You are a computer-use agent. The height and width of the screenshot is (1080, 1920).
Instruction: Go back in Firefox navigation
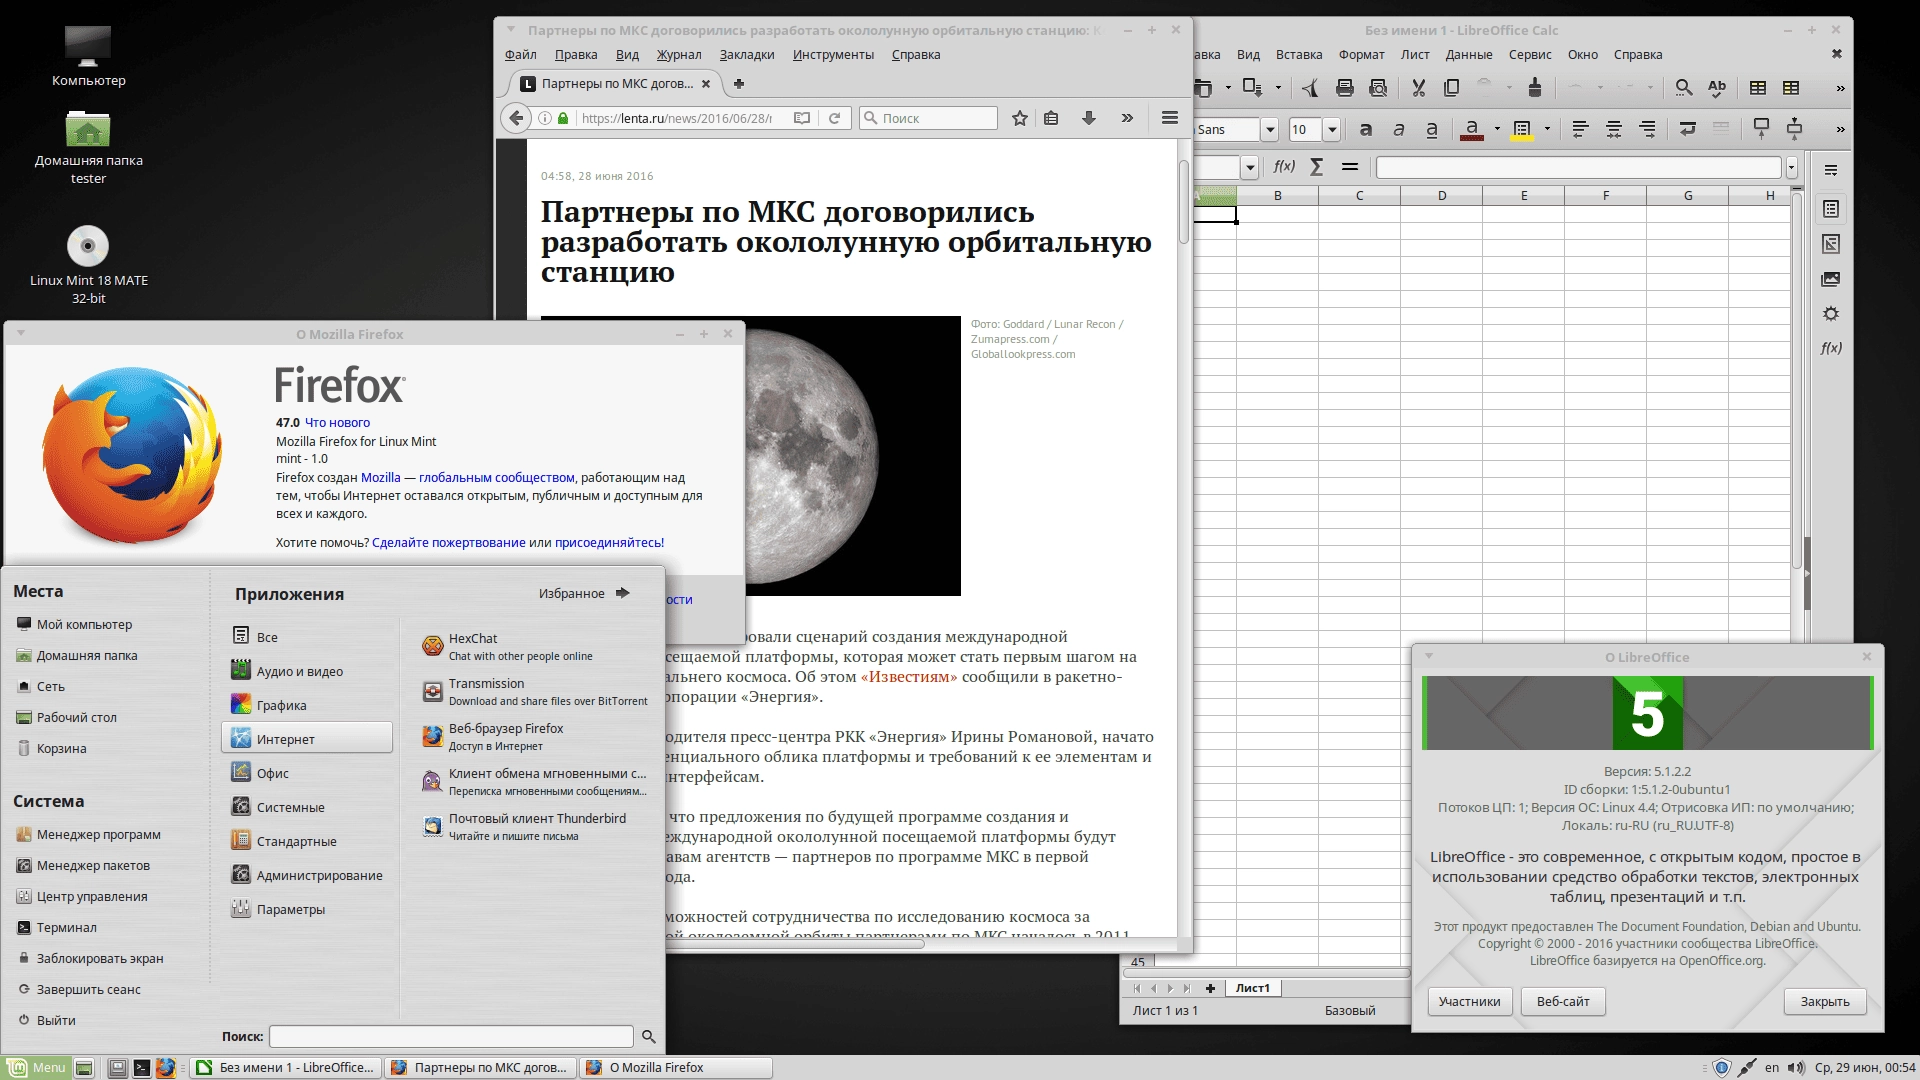click(x=516, y=118)
